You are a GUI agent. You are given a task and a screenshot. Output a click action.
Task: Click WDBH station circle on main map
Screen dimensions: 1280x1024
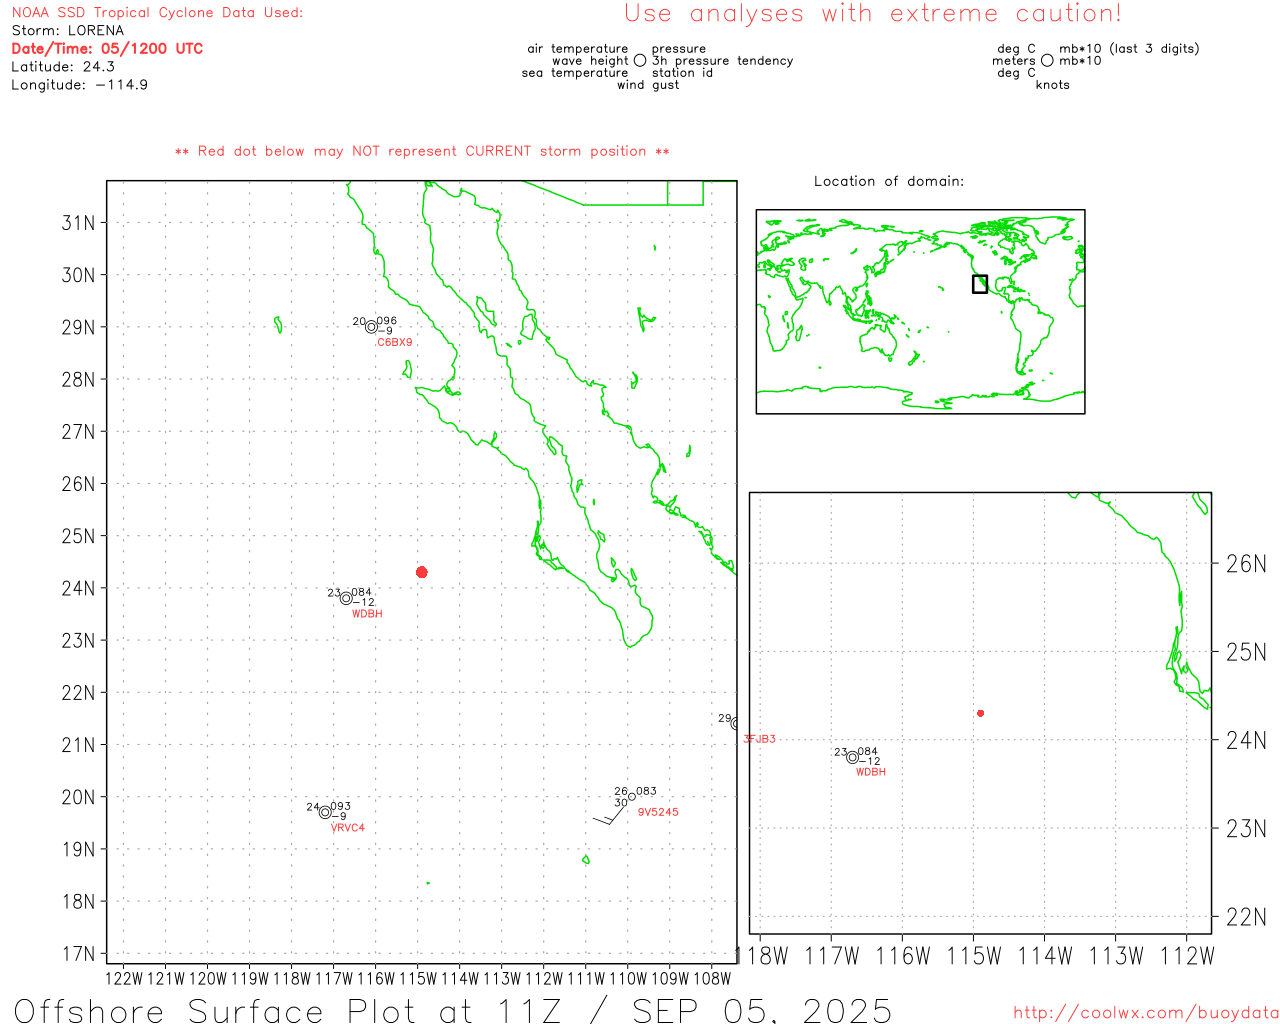point(346,599)
